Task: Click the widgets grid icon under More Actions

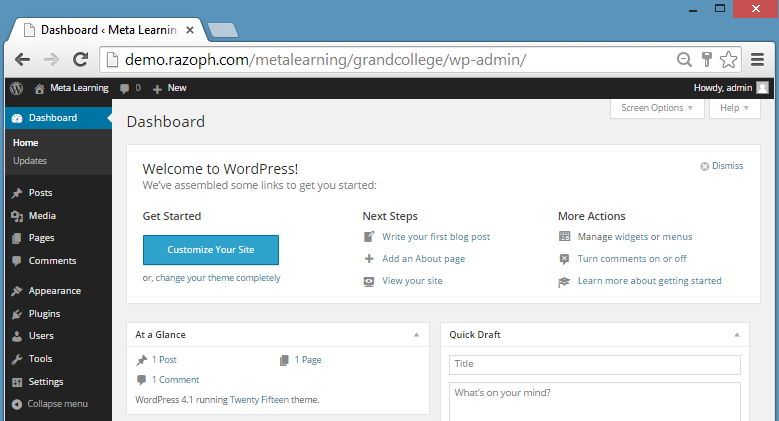Action: tap(564, 236)
